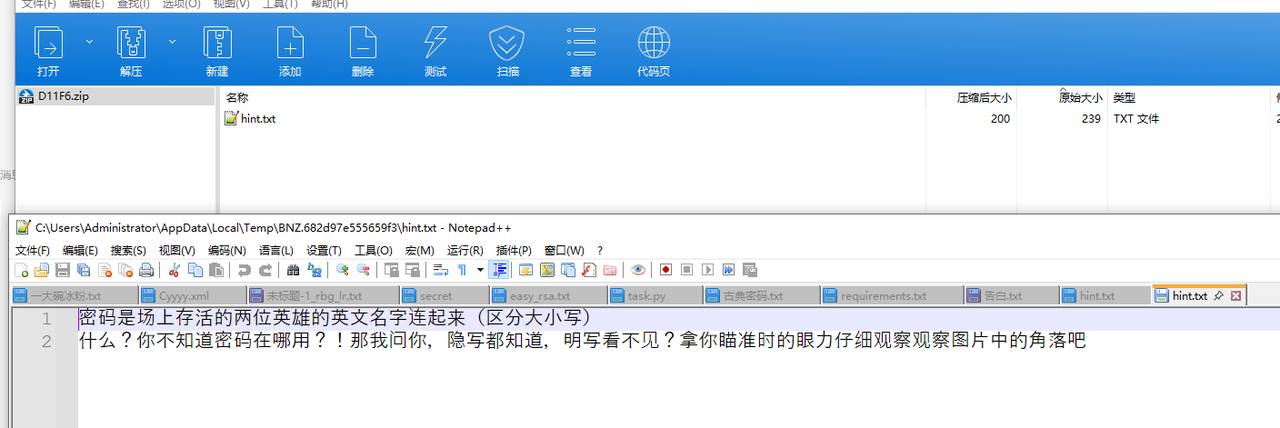Screen dimensions: 1280x428
Task: Click the 类型 column header
Action: (1124, 98)
